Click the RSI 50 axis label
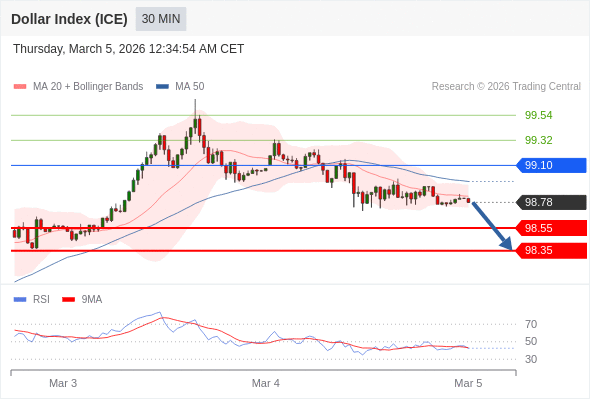 coord(531,342)
